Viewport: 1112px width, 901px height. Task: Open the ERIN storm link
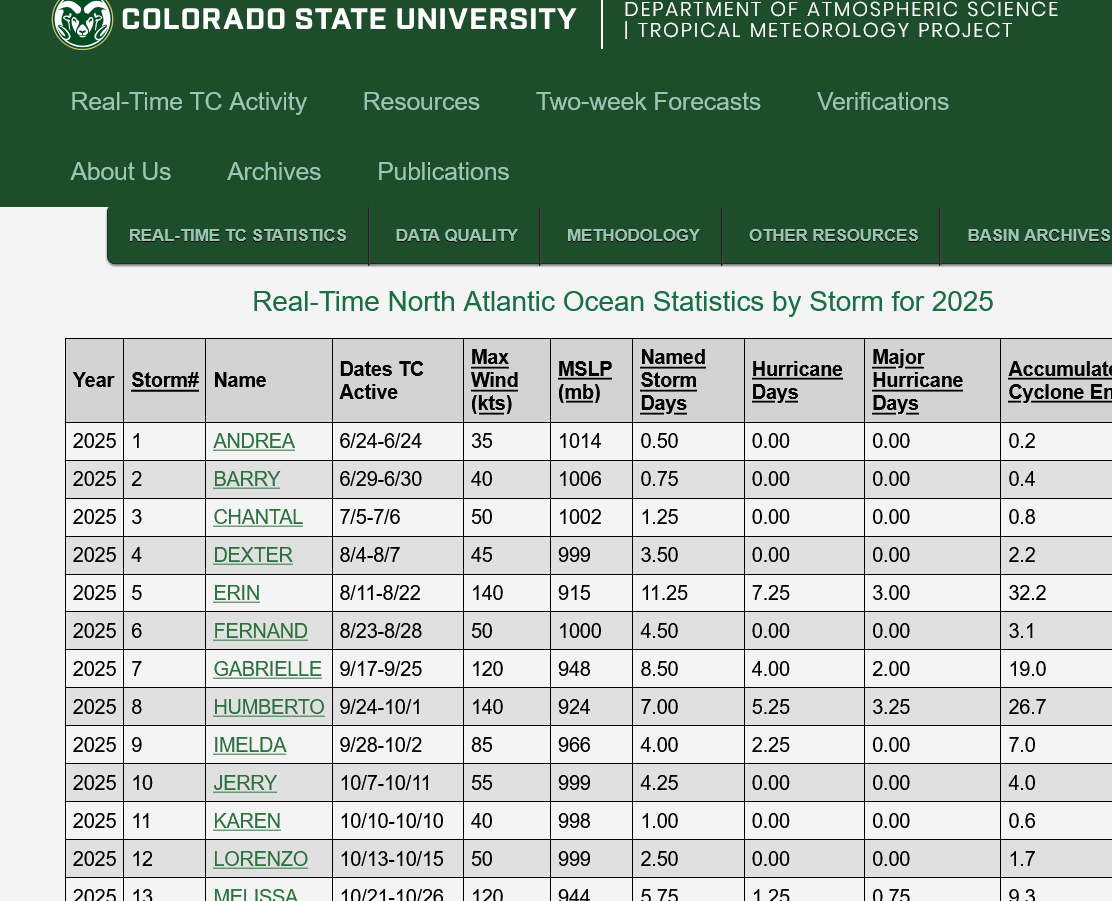pyautogui.click(x=236, y=593)
